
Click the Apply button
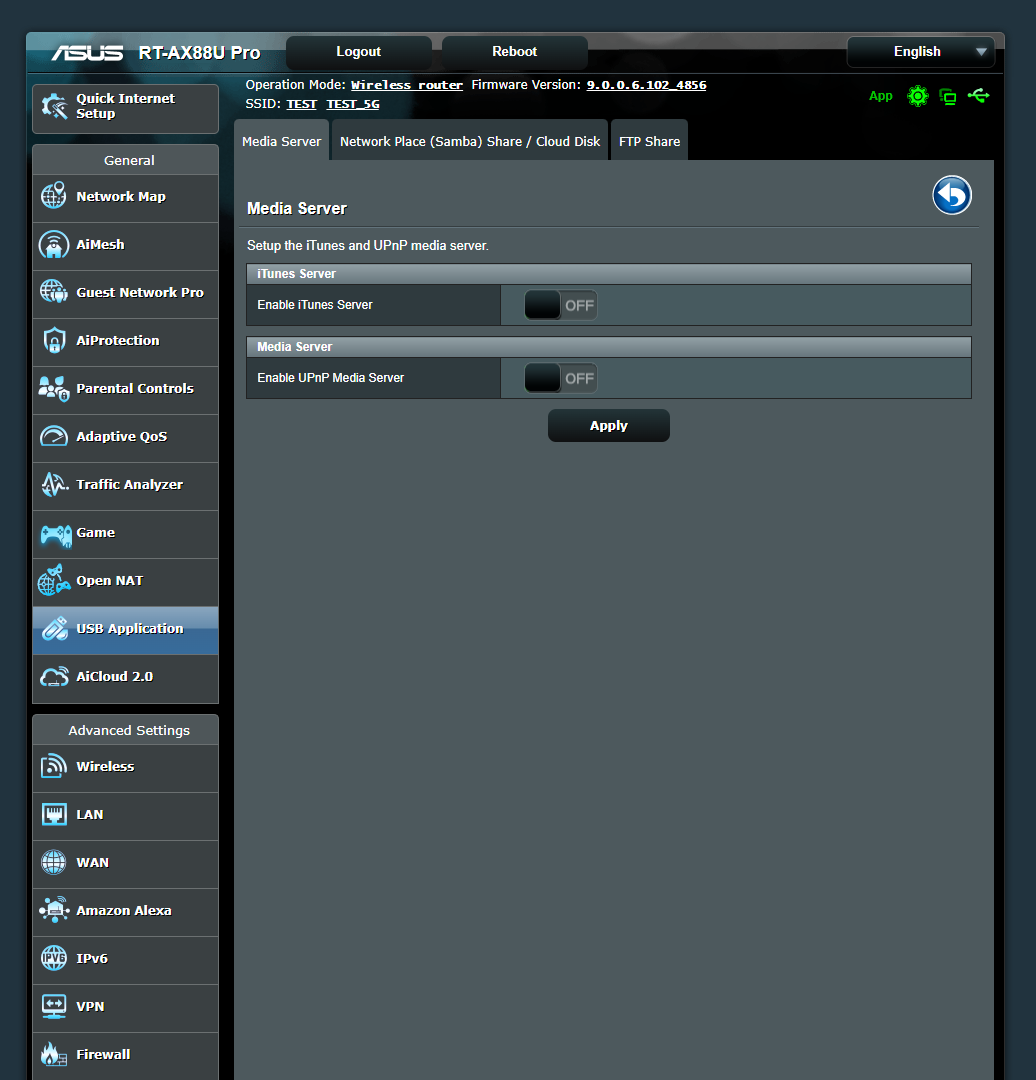pyautogui.click(x=608, y=426)
